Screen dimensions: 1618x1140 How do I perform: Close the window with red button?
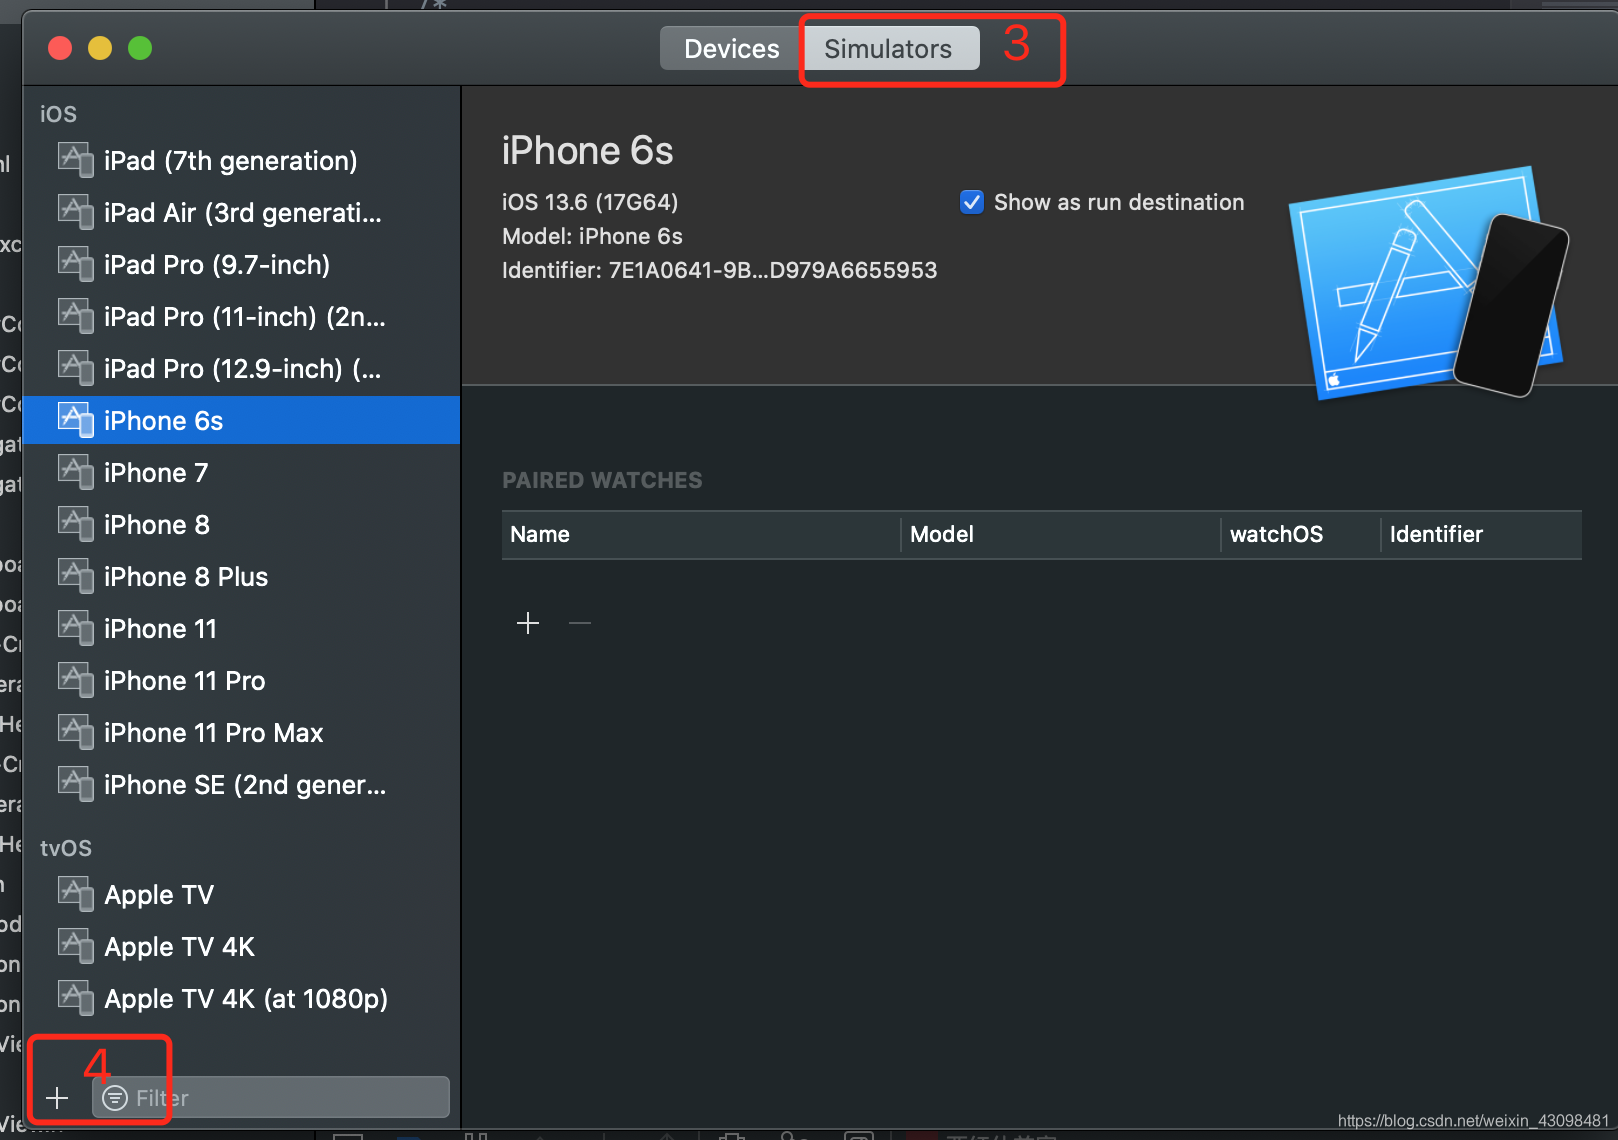tap(60, 48)
